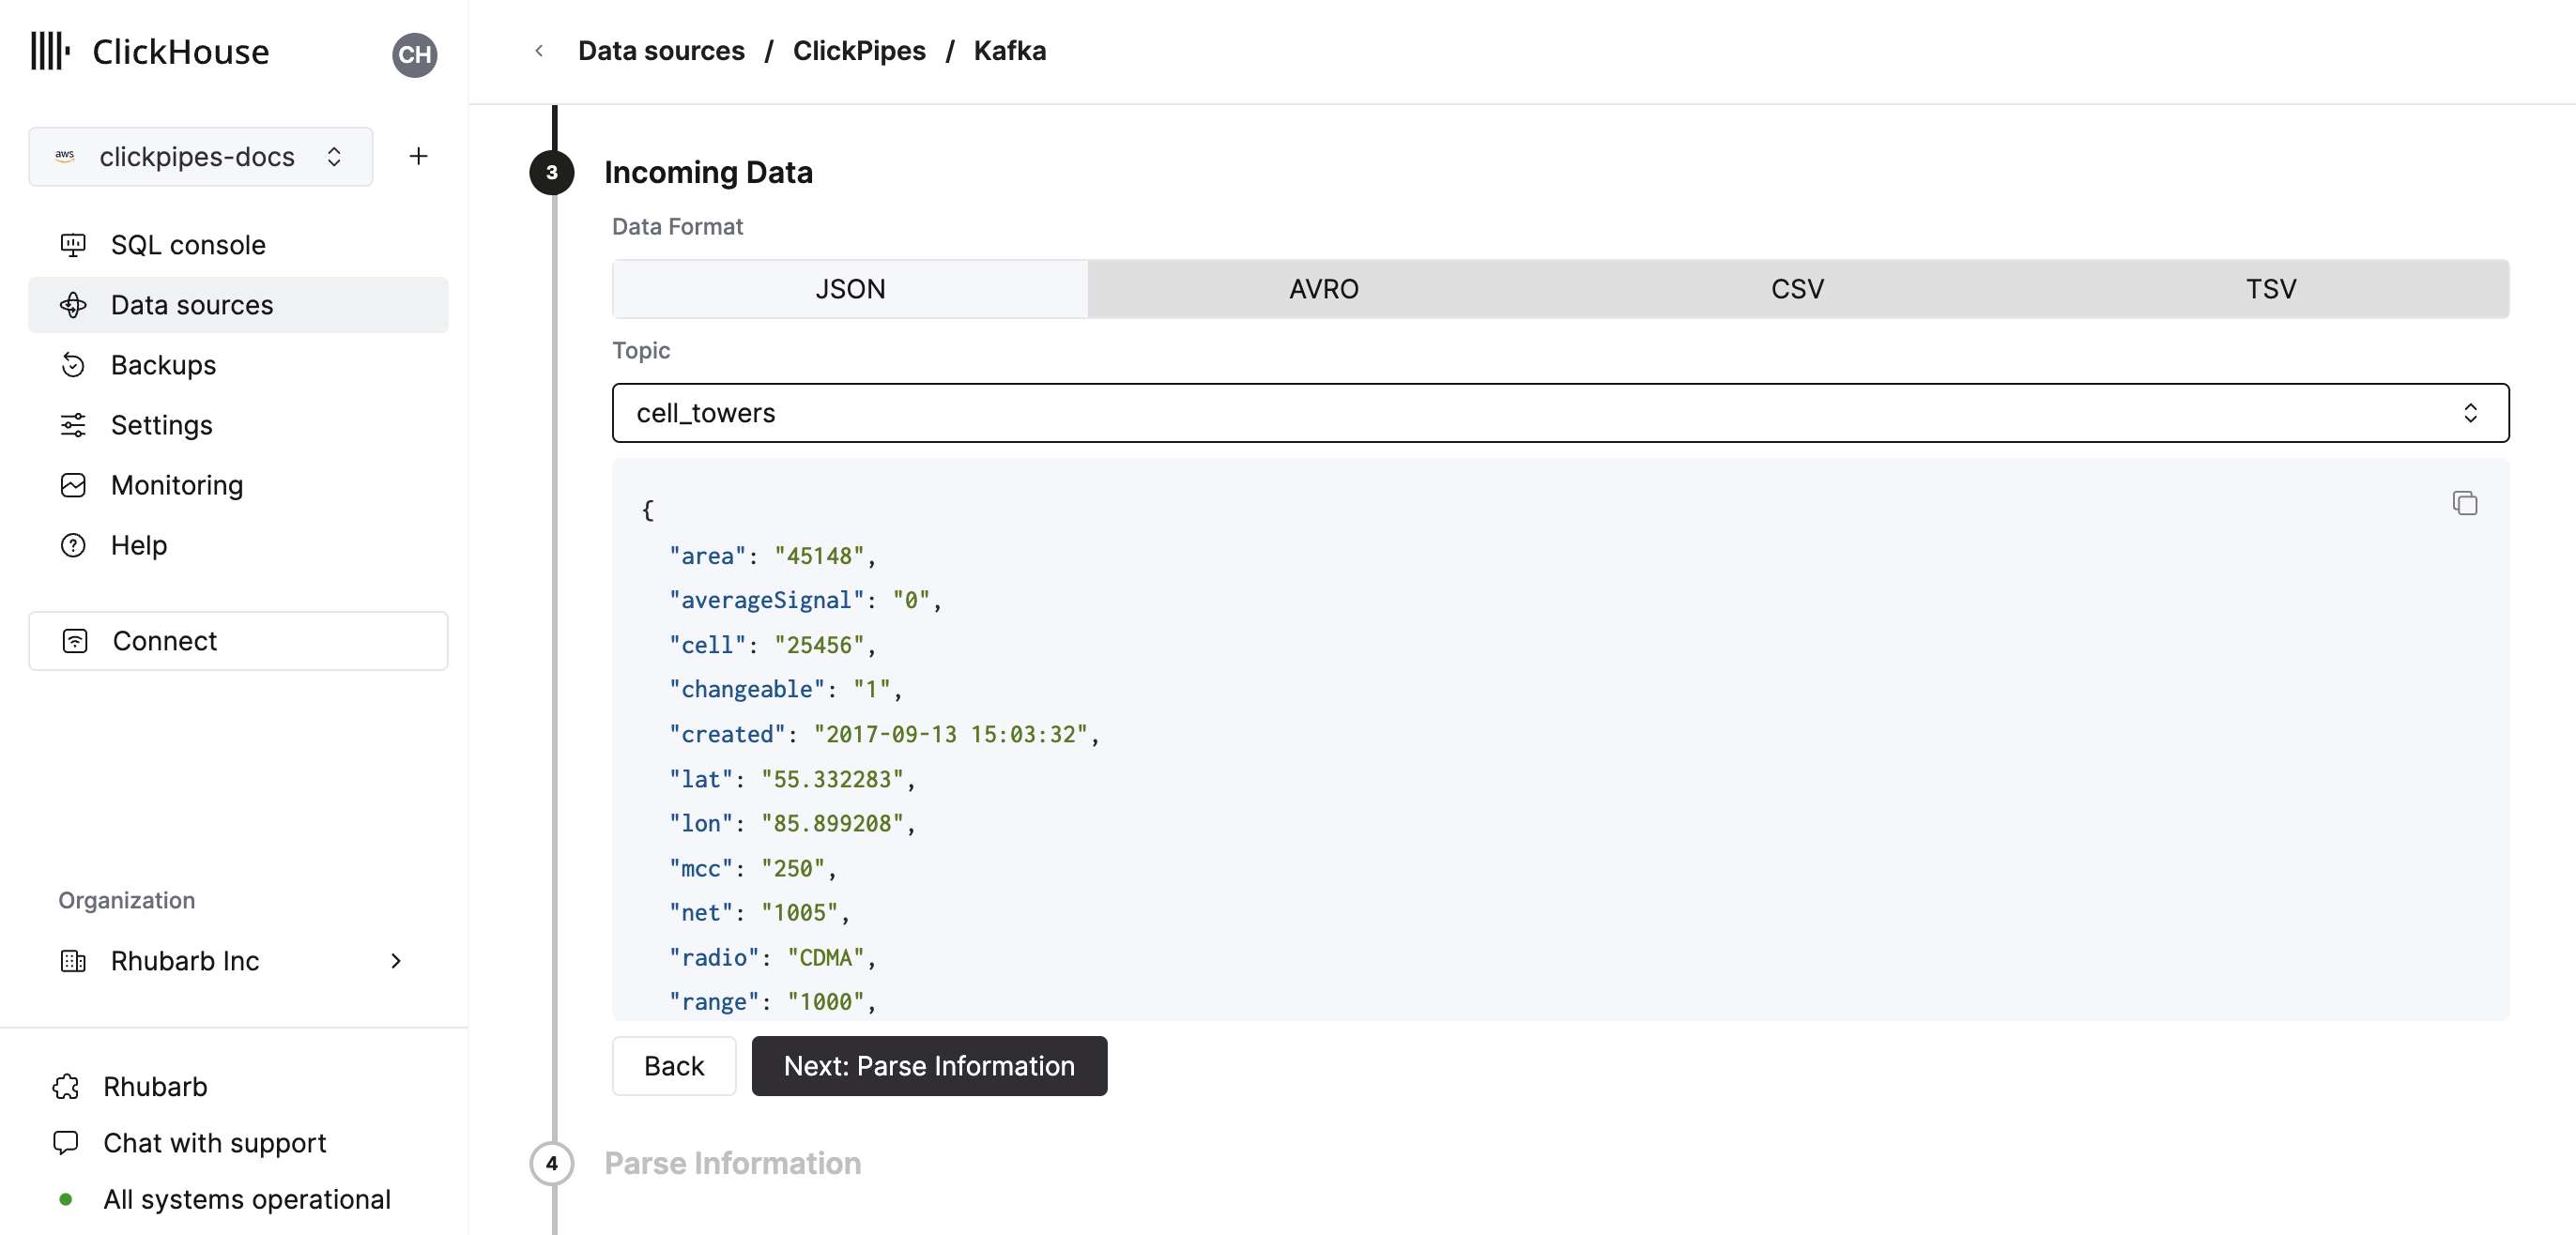The width and height of the screenshot is (2576, 1235).
Task: Expand the cell_towers topic dropdown
Action: click(2467, 412)
